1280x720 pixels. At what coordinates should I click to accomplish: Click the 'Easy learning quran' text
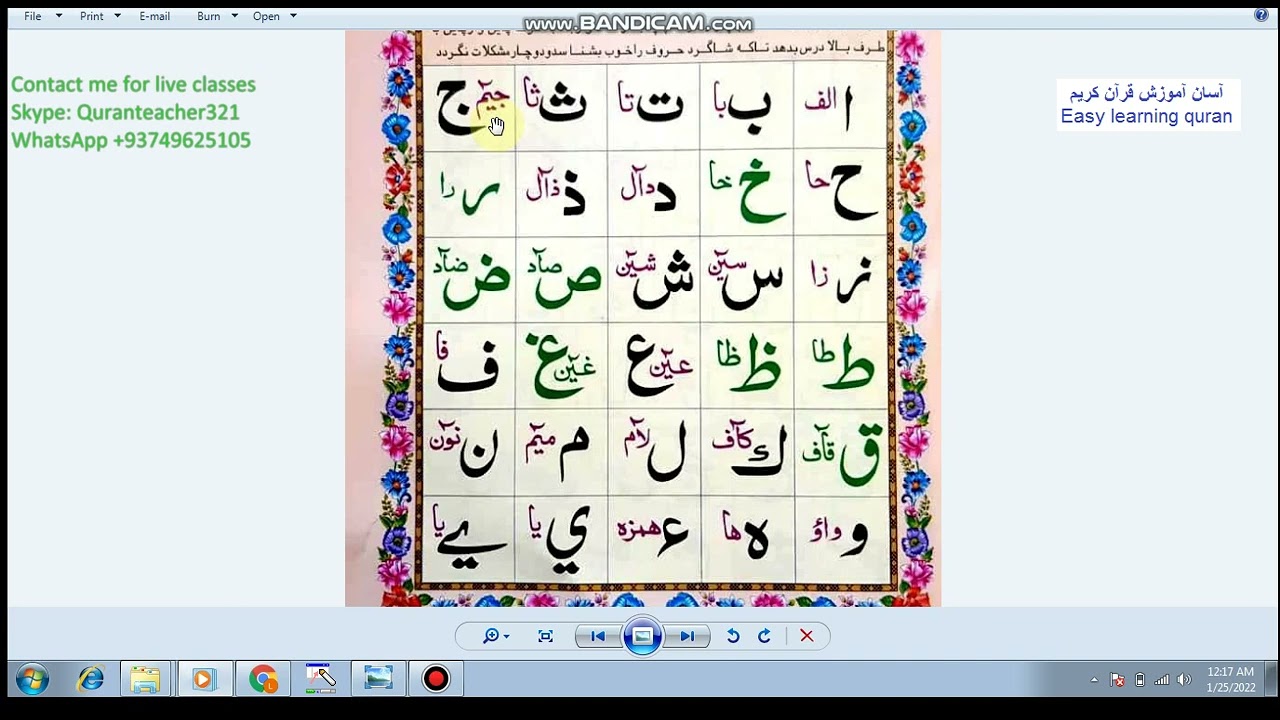(x=1146, y=117)
